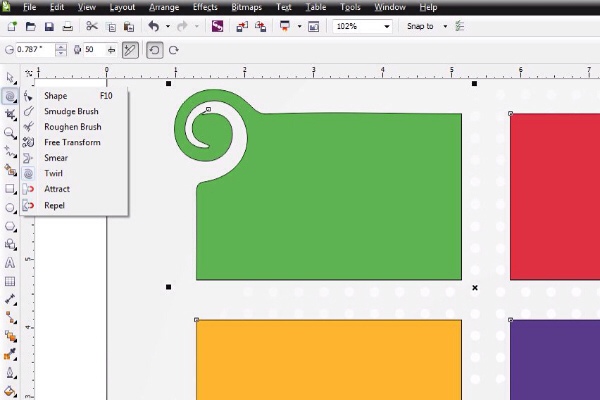Click the Print icon in toolbar
Image resolution: width=600 pixels, height=400 pixels.
pyautogui.click(x=66, y=26)
